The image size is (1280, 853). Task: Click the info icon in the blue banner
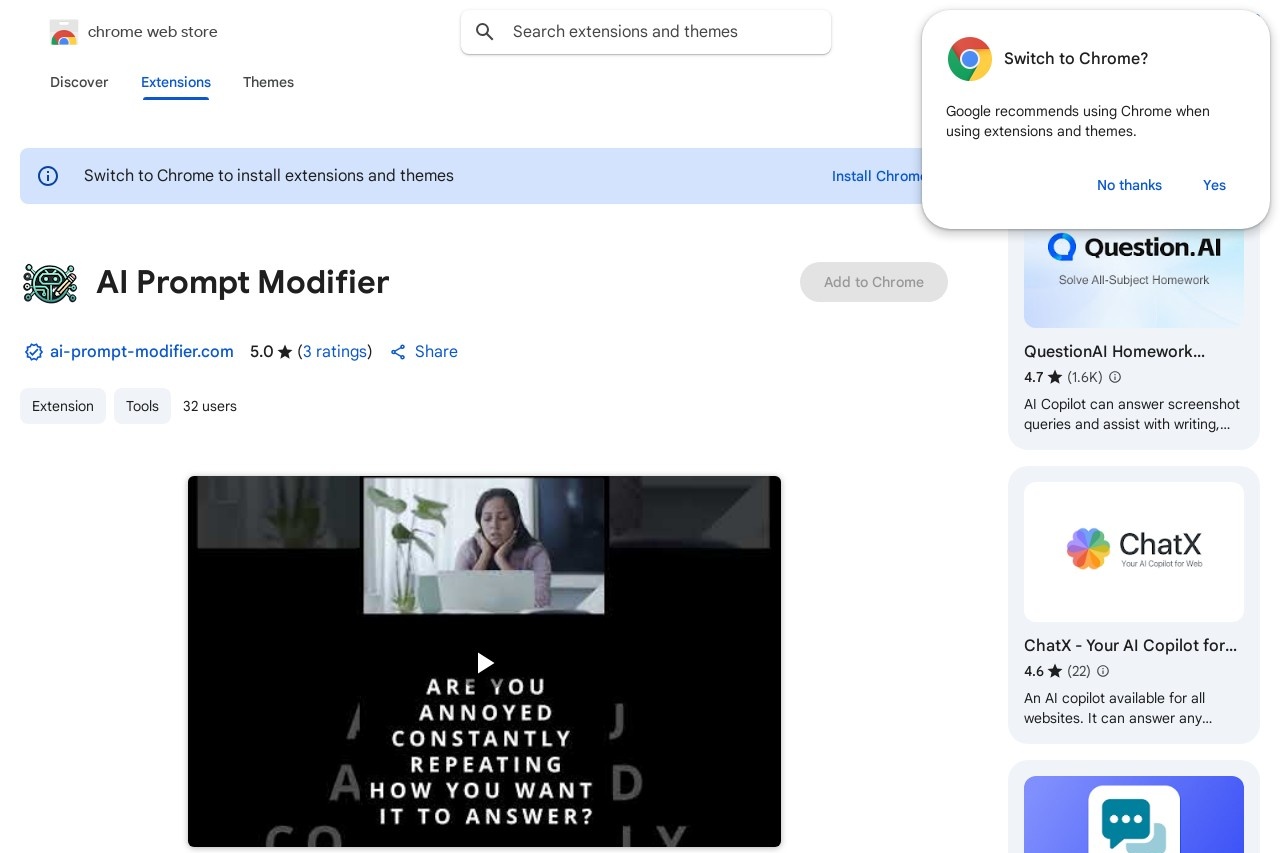[x=48, y=176]
